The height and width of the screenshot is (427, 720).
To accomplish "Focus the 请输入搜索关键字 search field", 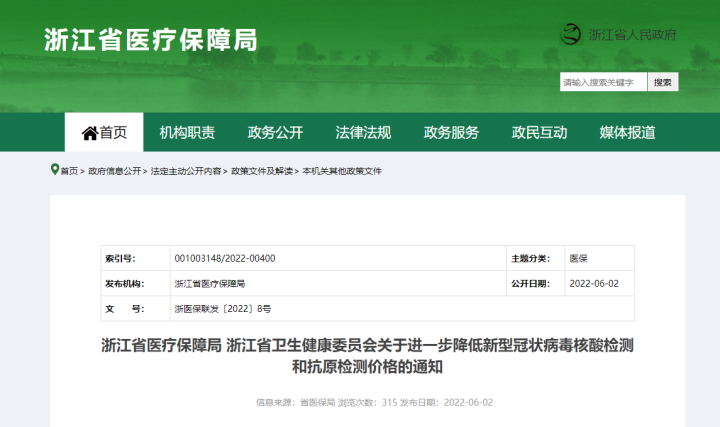I will tap(603, 82).
